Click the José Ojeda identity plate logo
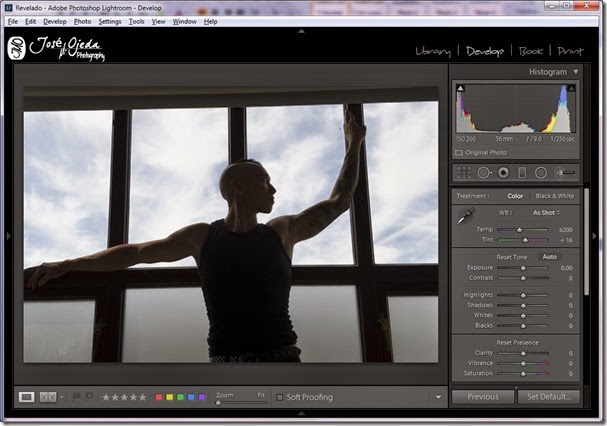607x426 pixels. [56, 48]
